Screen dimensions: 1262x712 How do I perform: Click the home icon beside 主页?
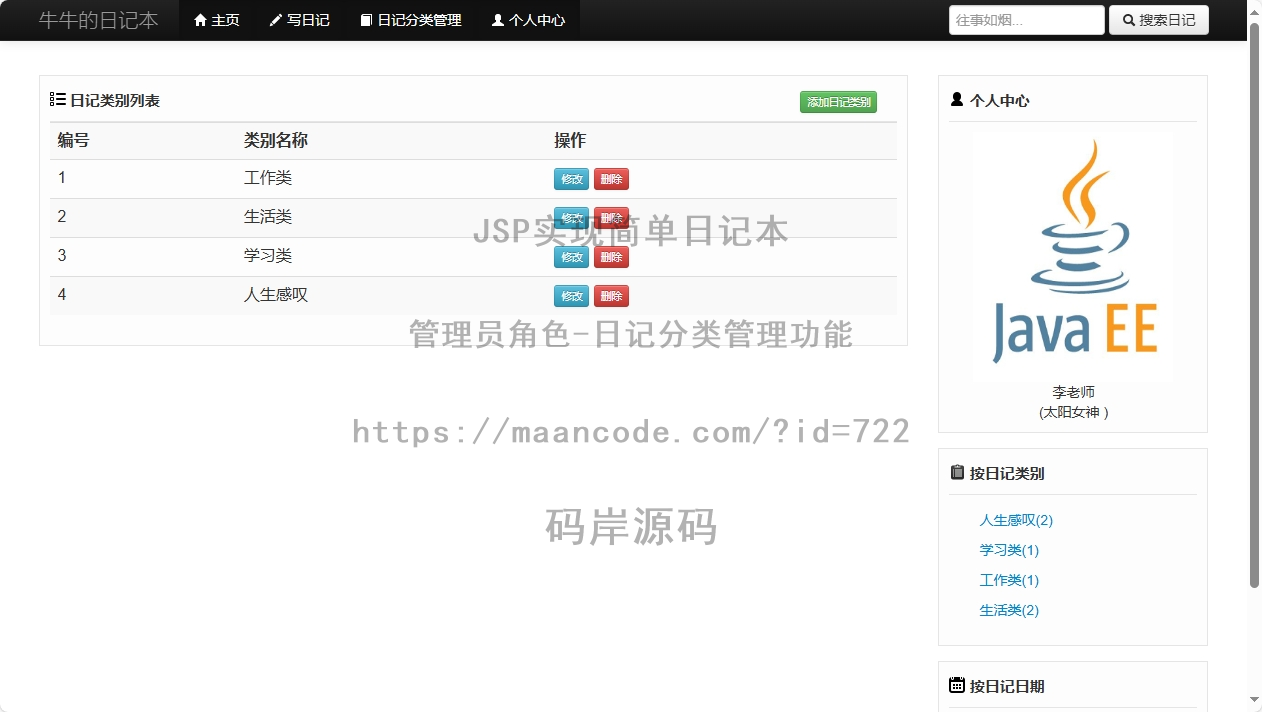tap(200, 20)
